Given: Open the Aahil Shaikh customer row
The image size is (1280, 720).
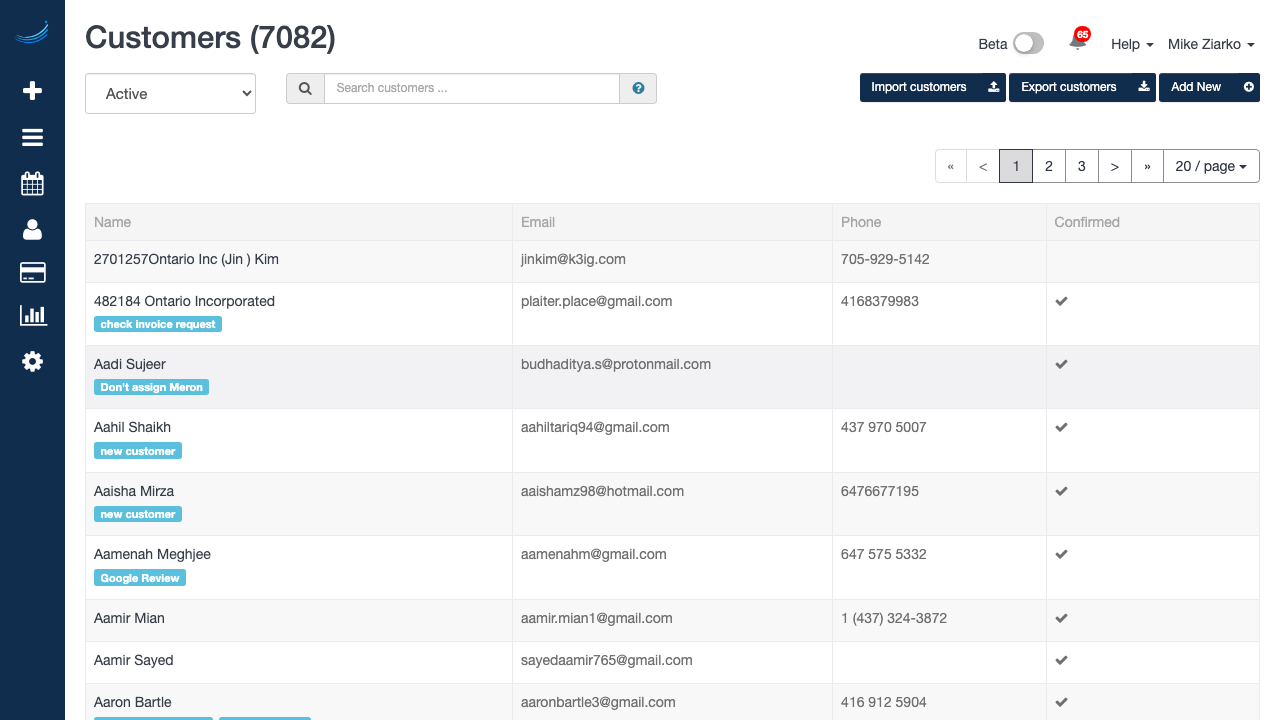Looking at the screenshot, I should (x=132, y=427).
